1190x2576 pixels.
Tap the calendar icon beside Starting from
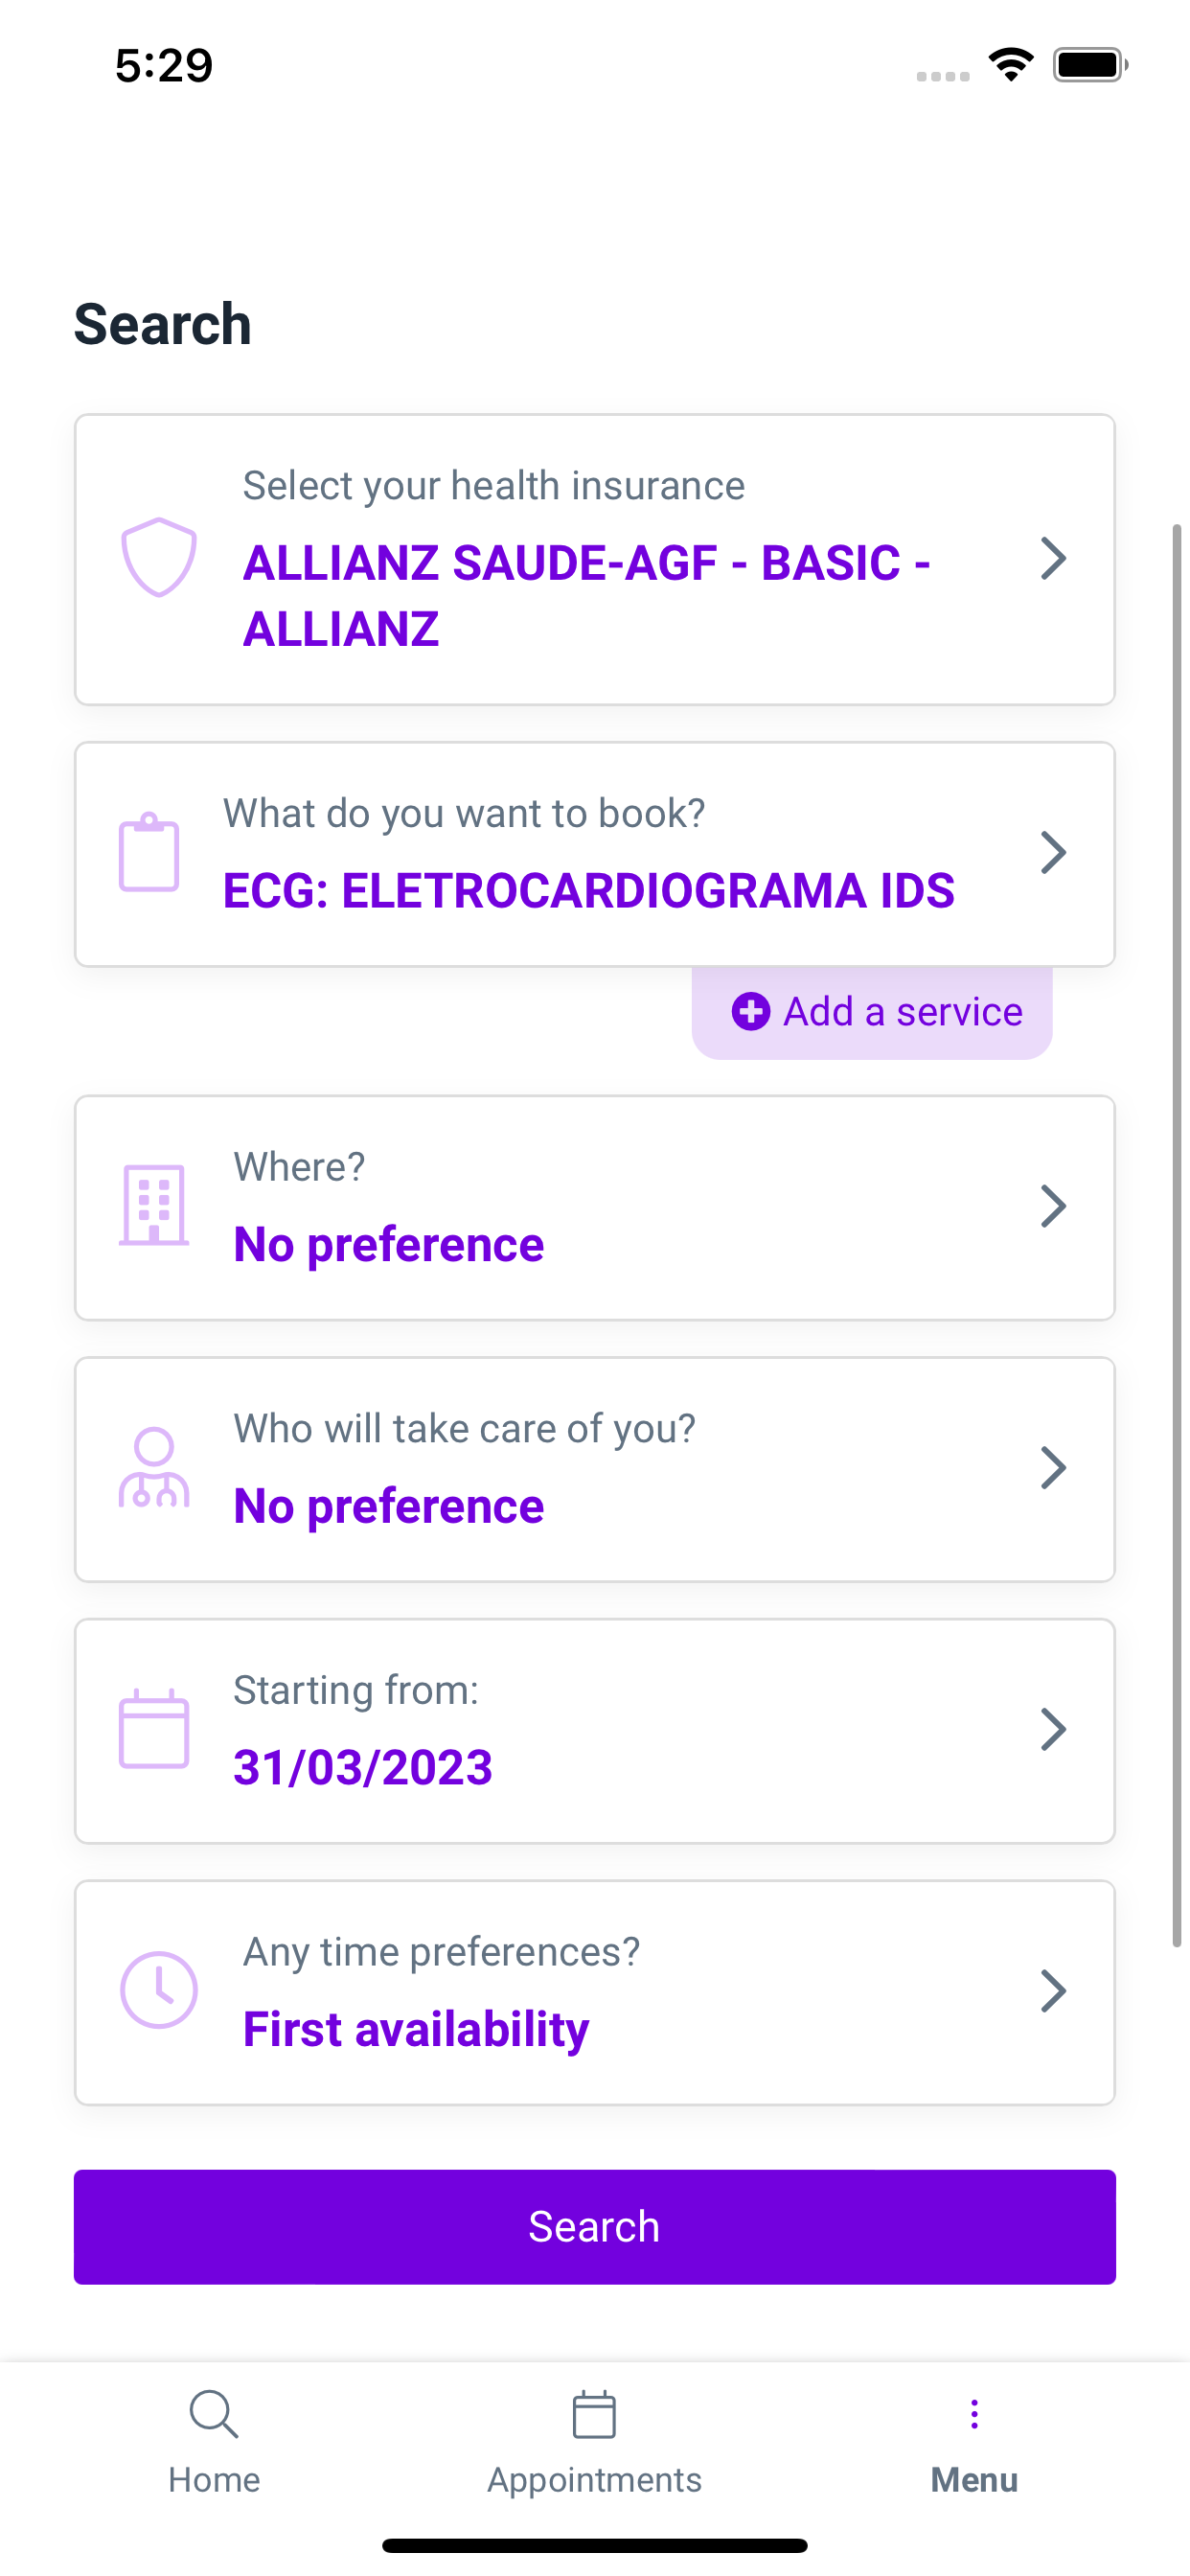(154, 1729)
